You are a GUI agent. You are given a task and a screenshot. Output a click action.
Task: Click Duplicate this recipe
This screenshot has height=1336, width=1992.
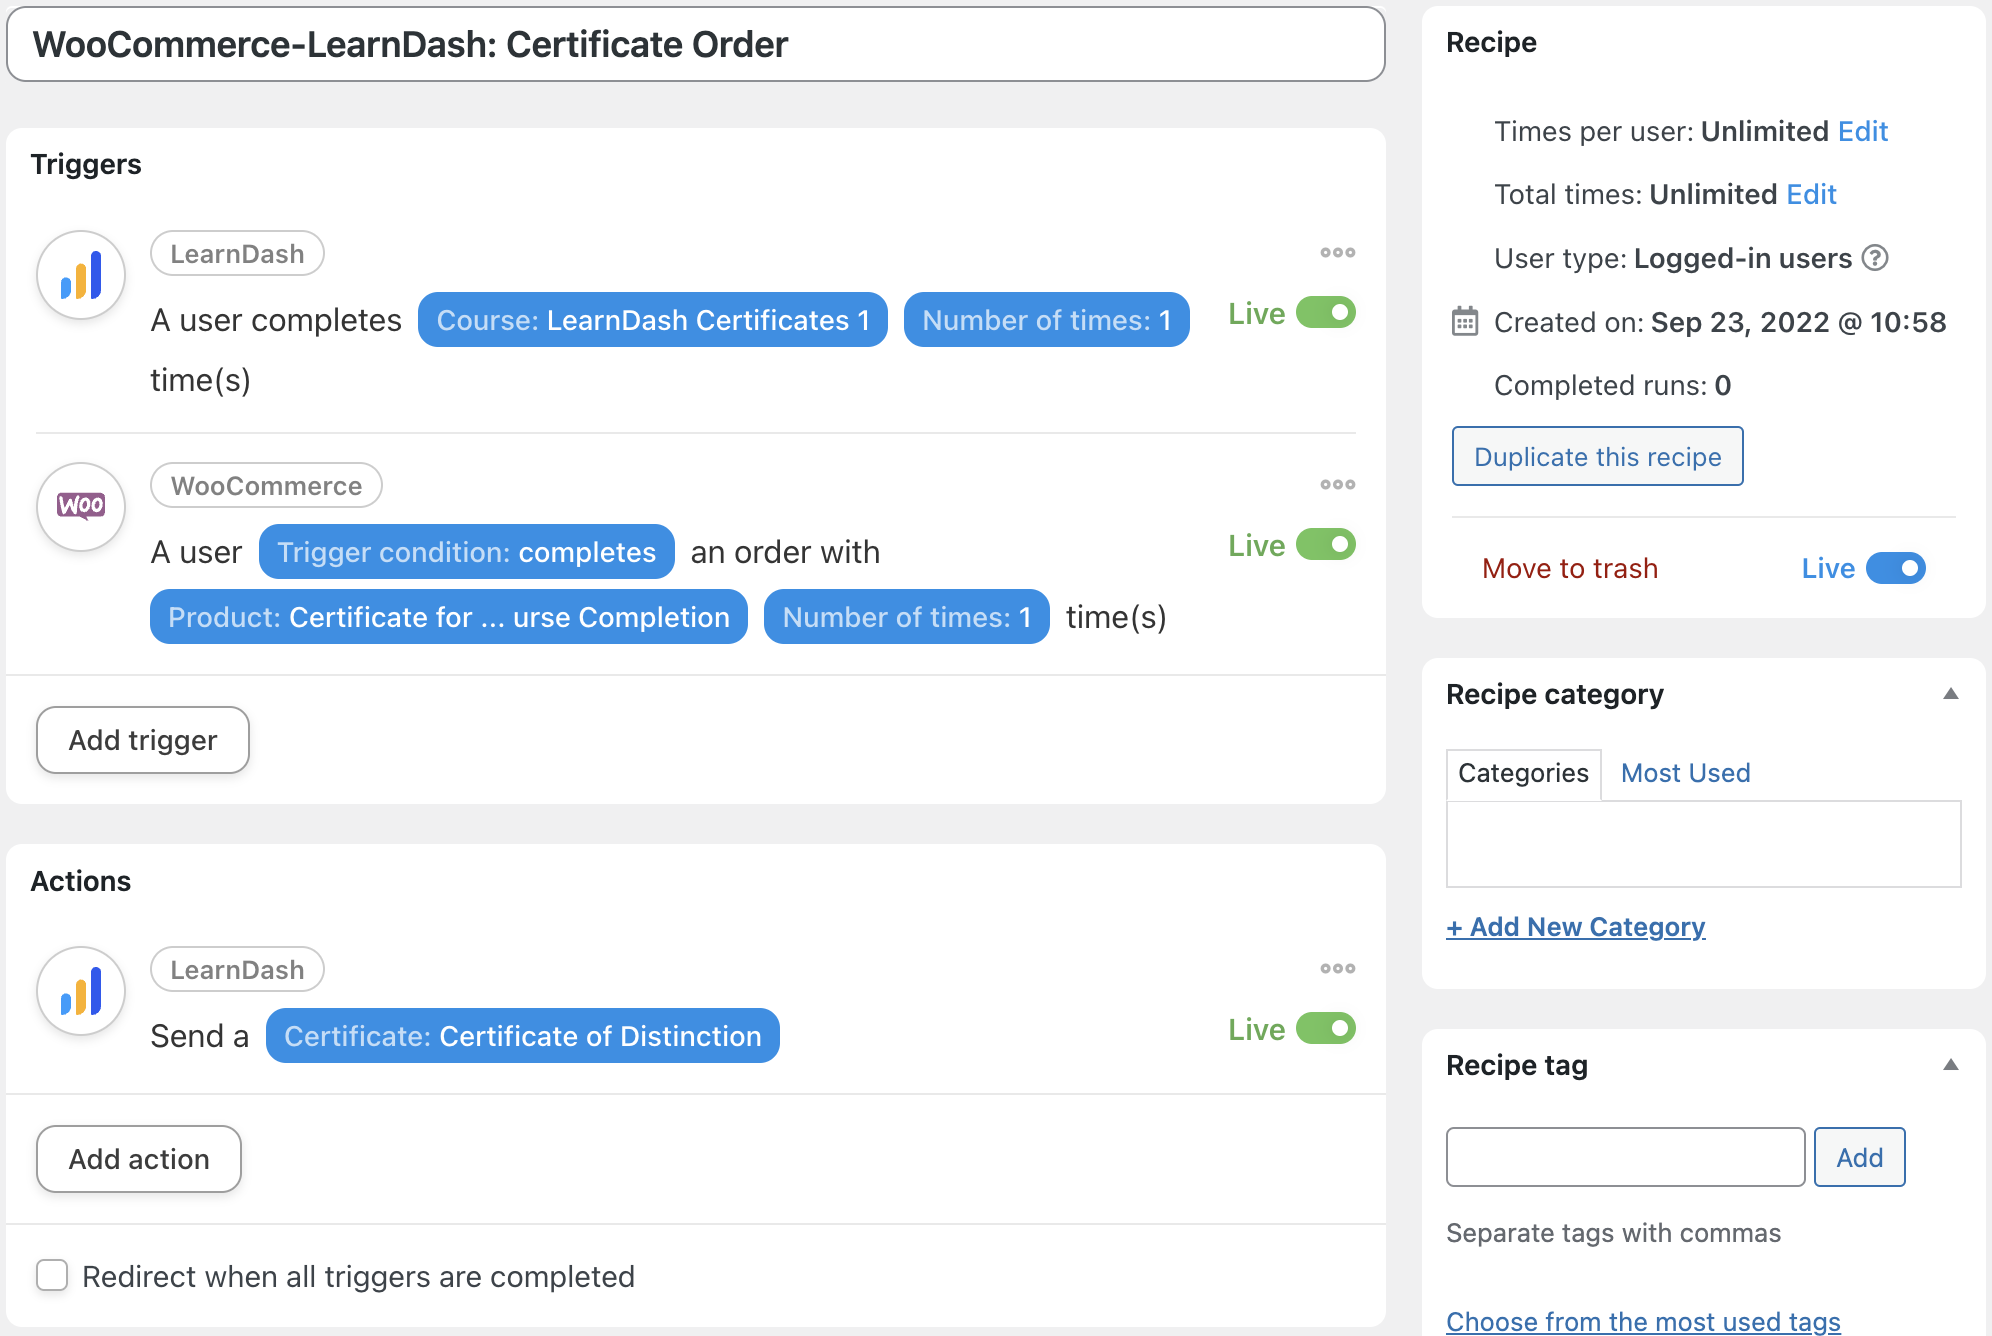coord(1597,456)
